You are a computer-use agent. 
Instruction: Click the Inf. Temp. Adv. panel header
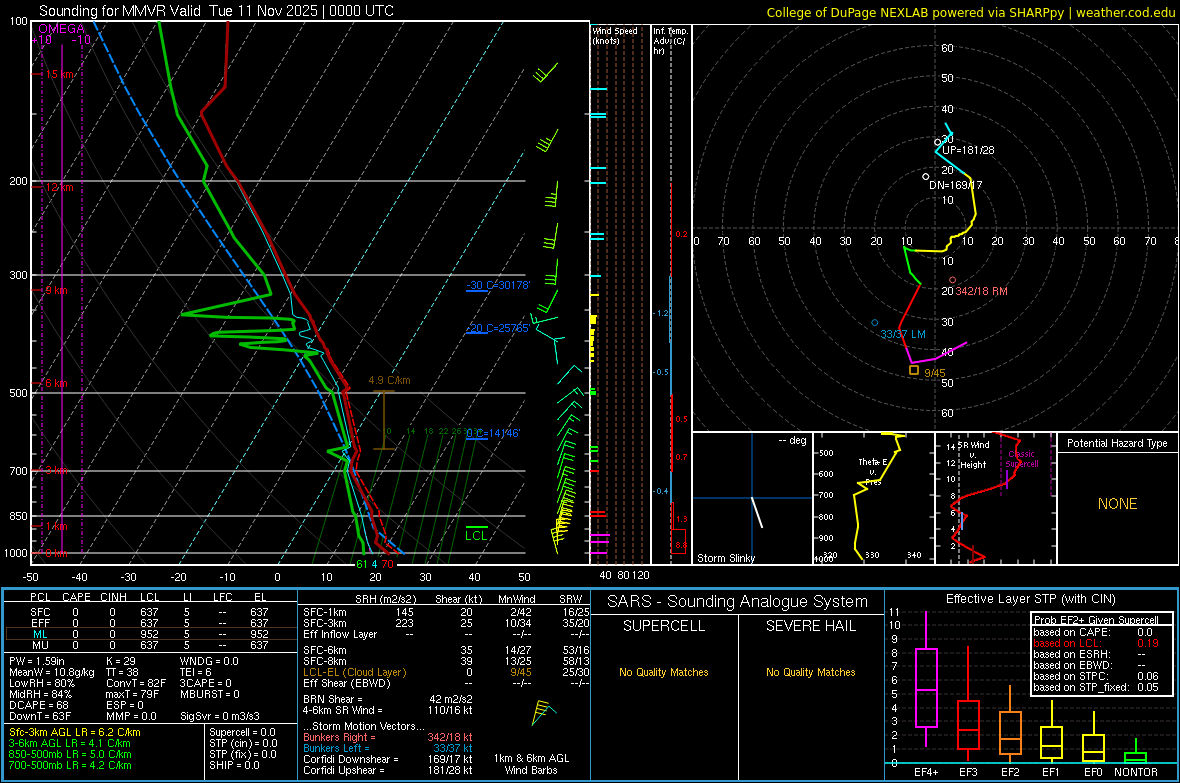tap(670, 41)
